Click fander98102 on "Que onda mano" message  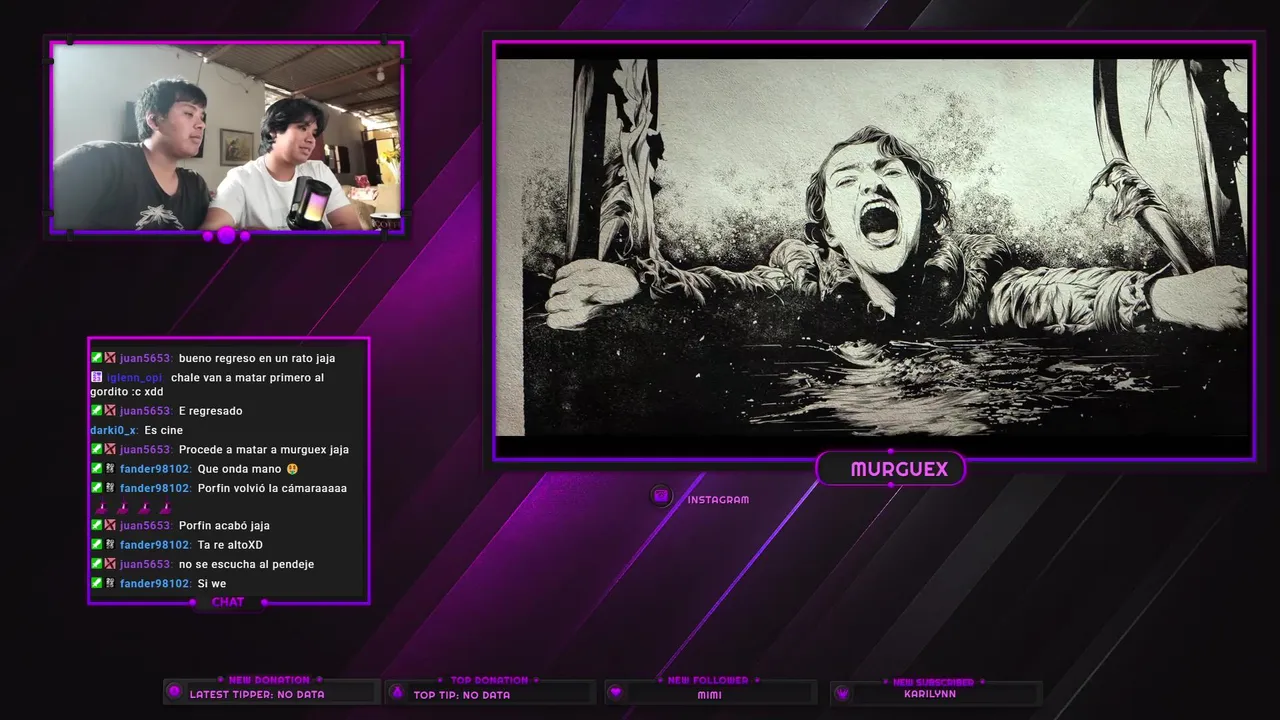tap(155, 469)
